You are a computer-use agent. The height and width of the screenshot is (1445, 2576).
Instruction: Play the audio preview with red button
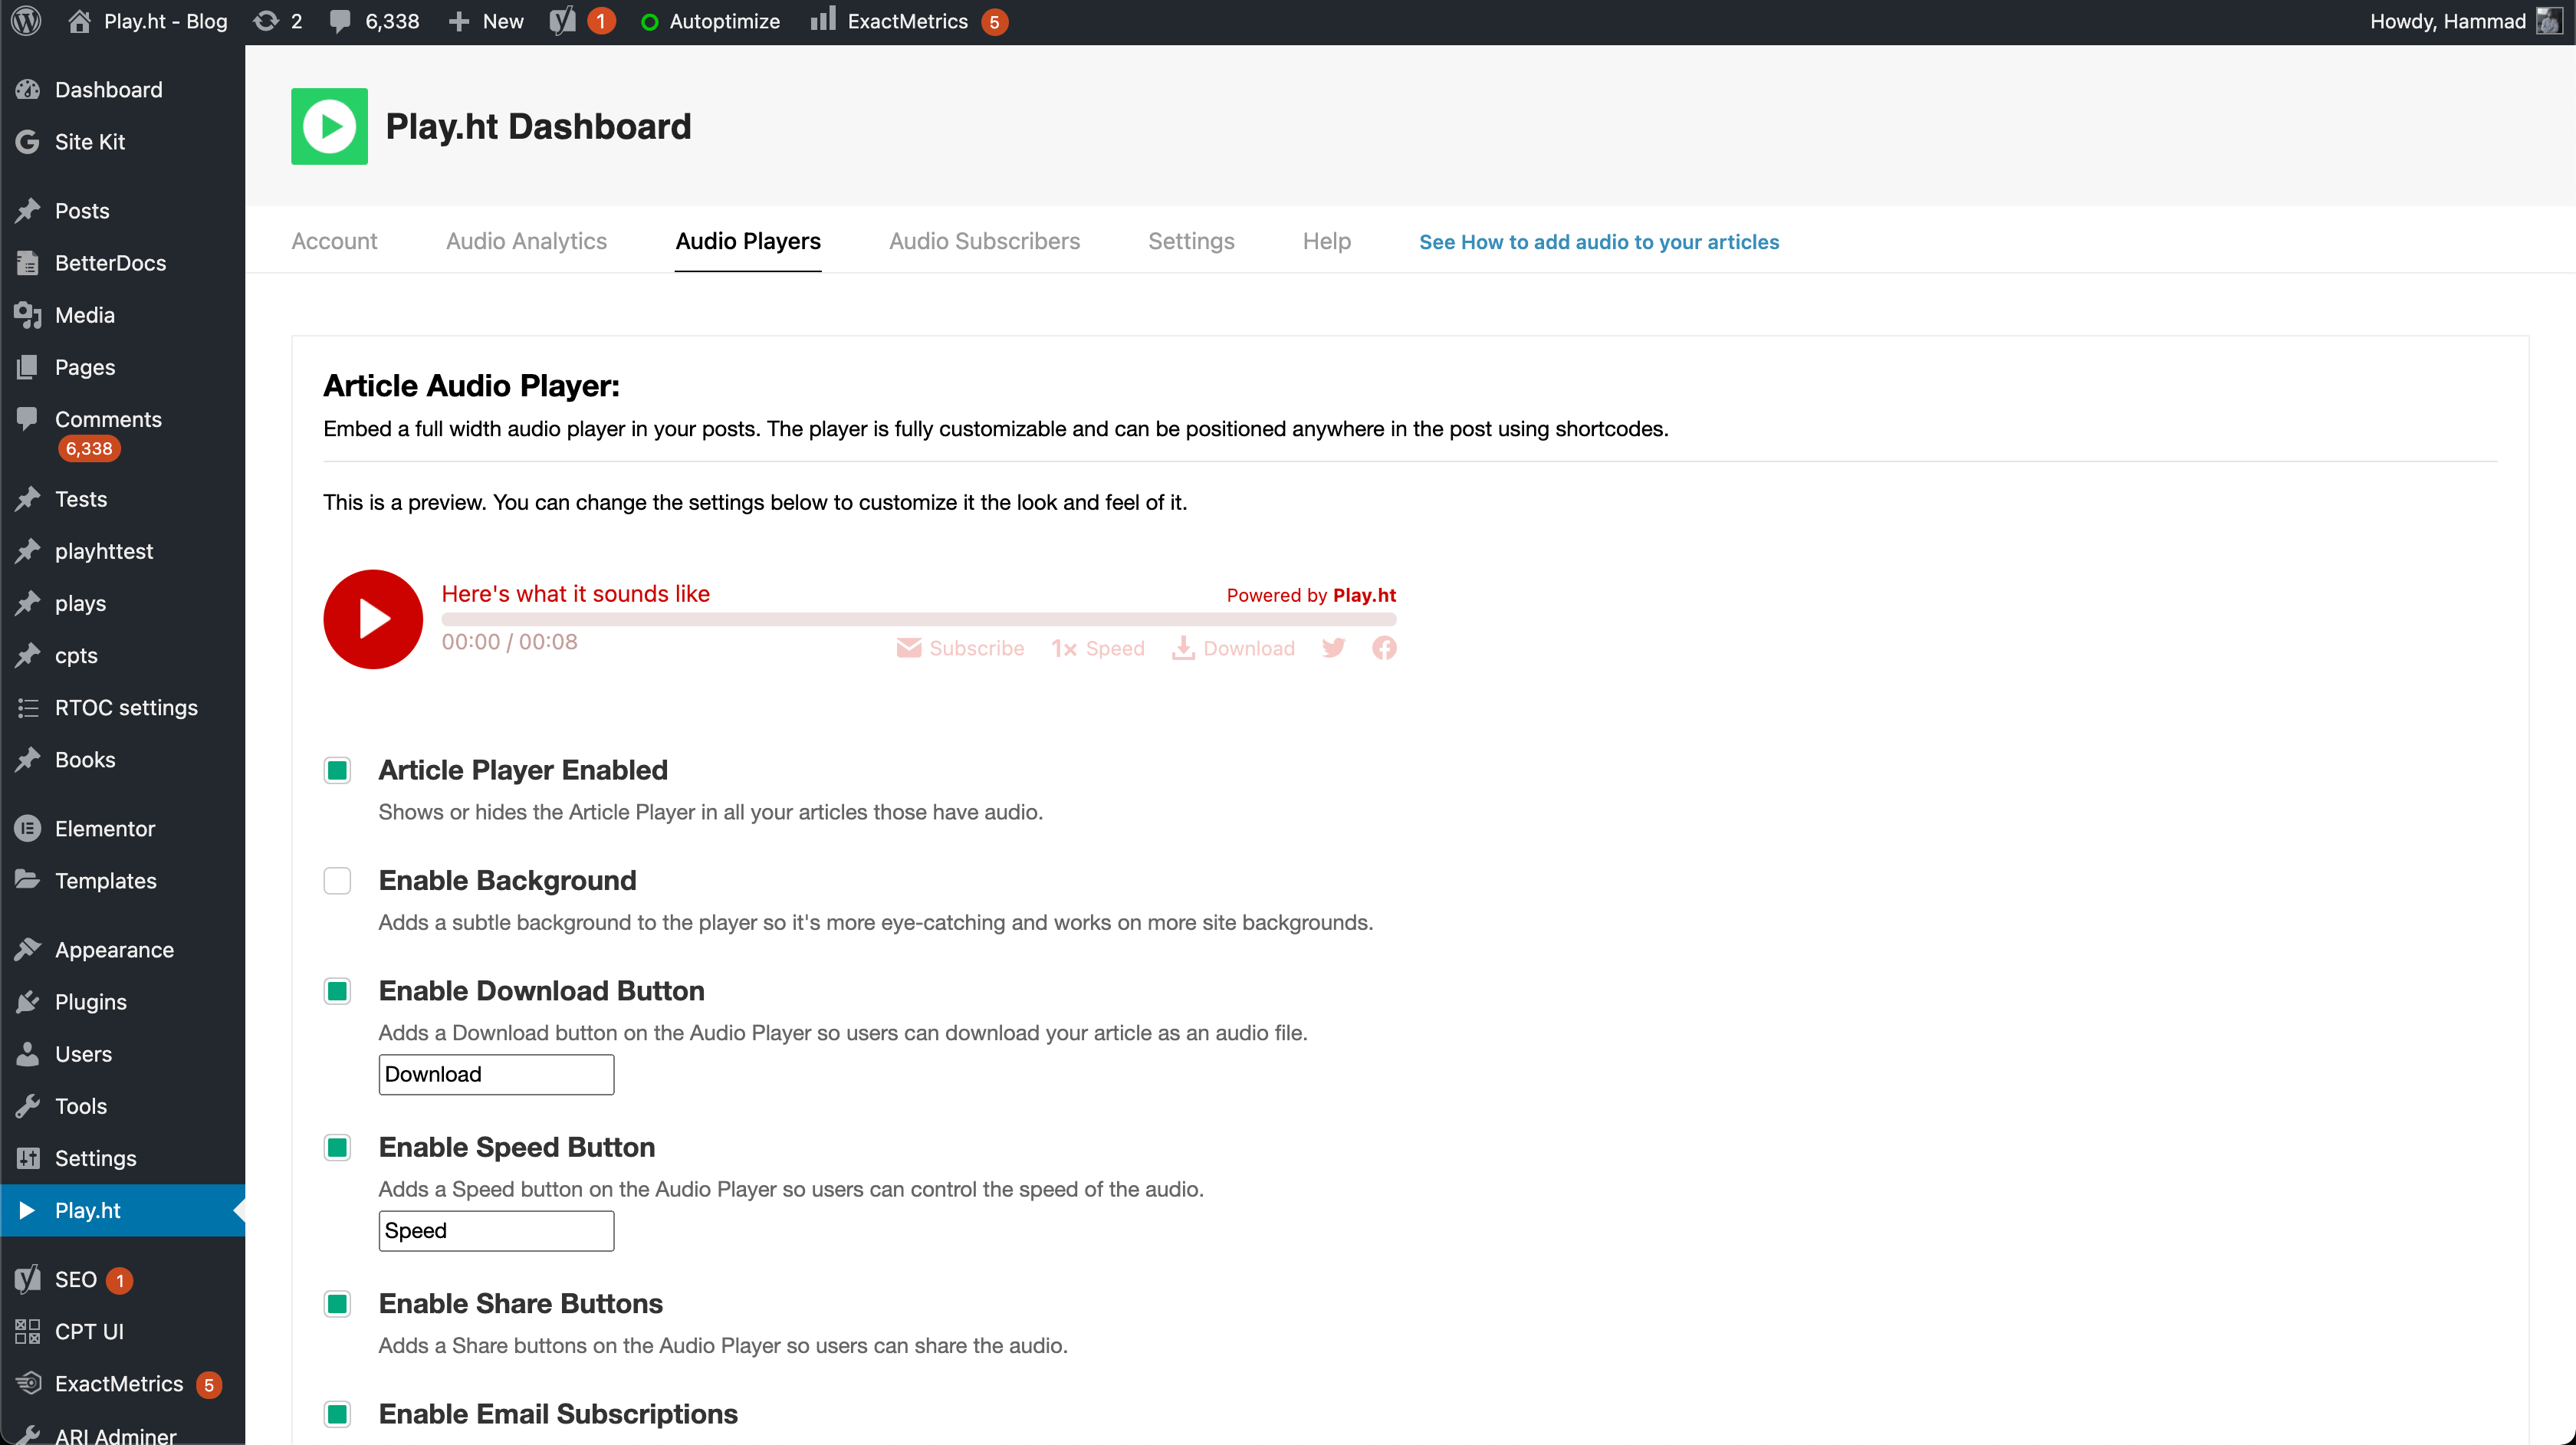click(x=372, y=619)
